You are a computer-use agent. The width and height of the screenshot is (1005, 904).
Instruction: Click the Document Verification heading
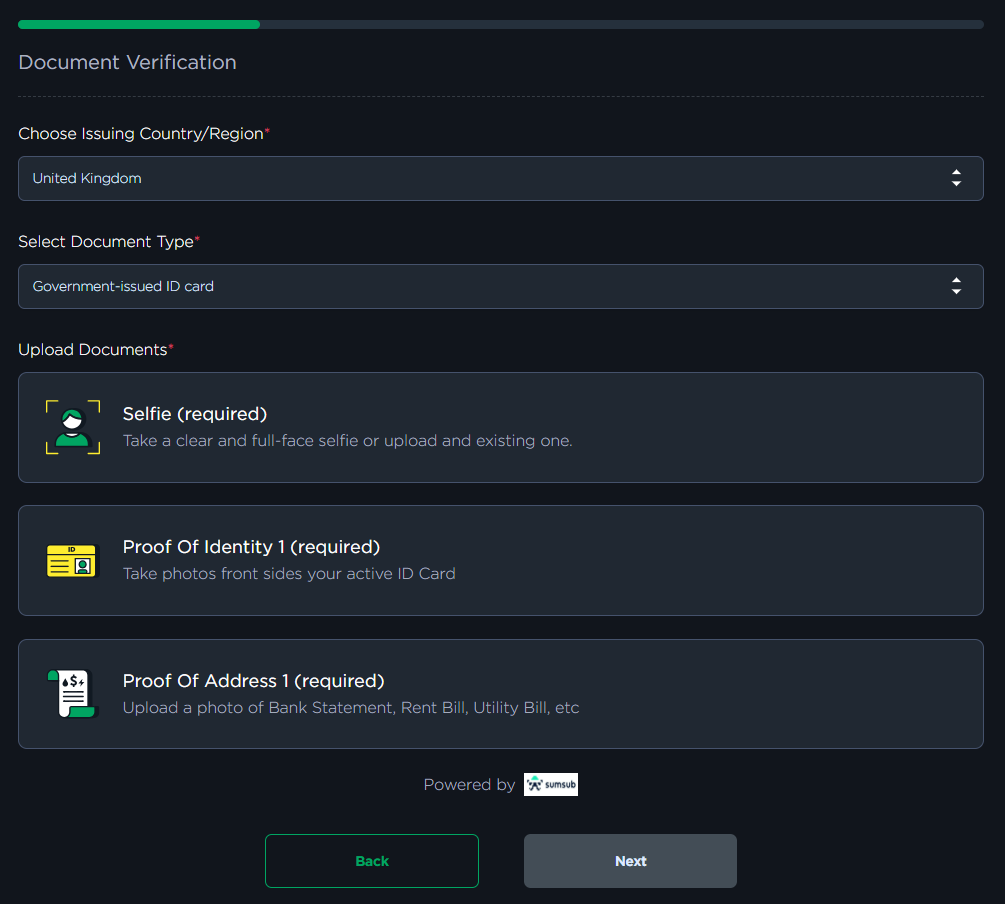pyautogui.click(x=127, y=62)
